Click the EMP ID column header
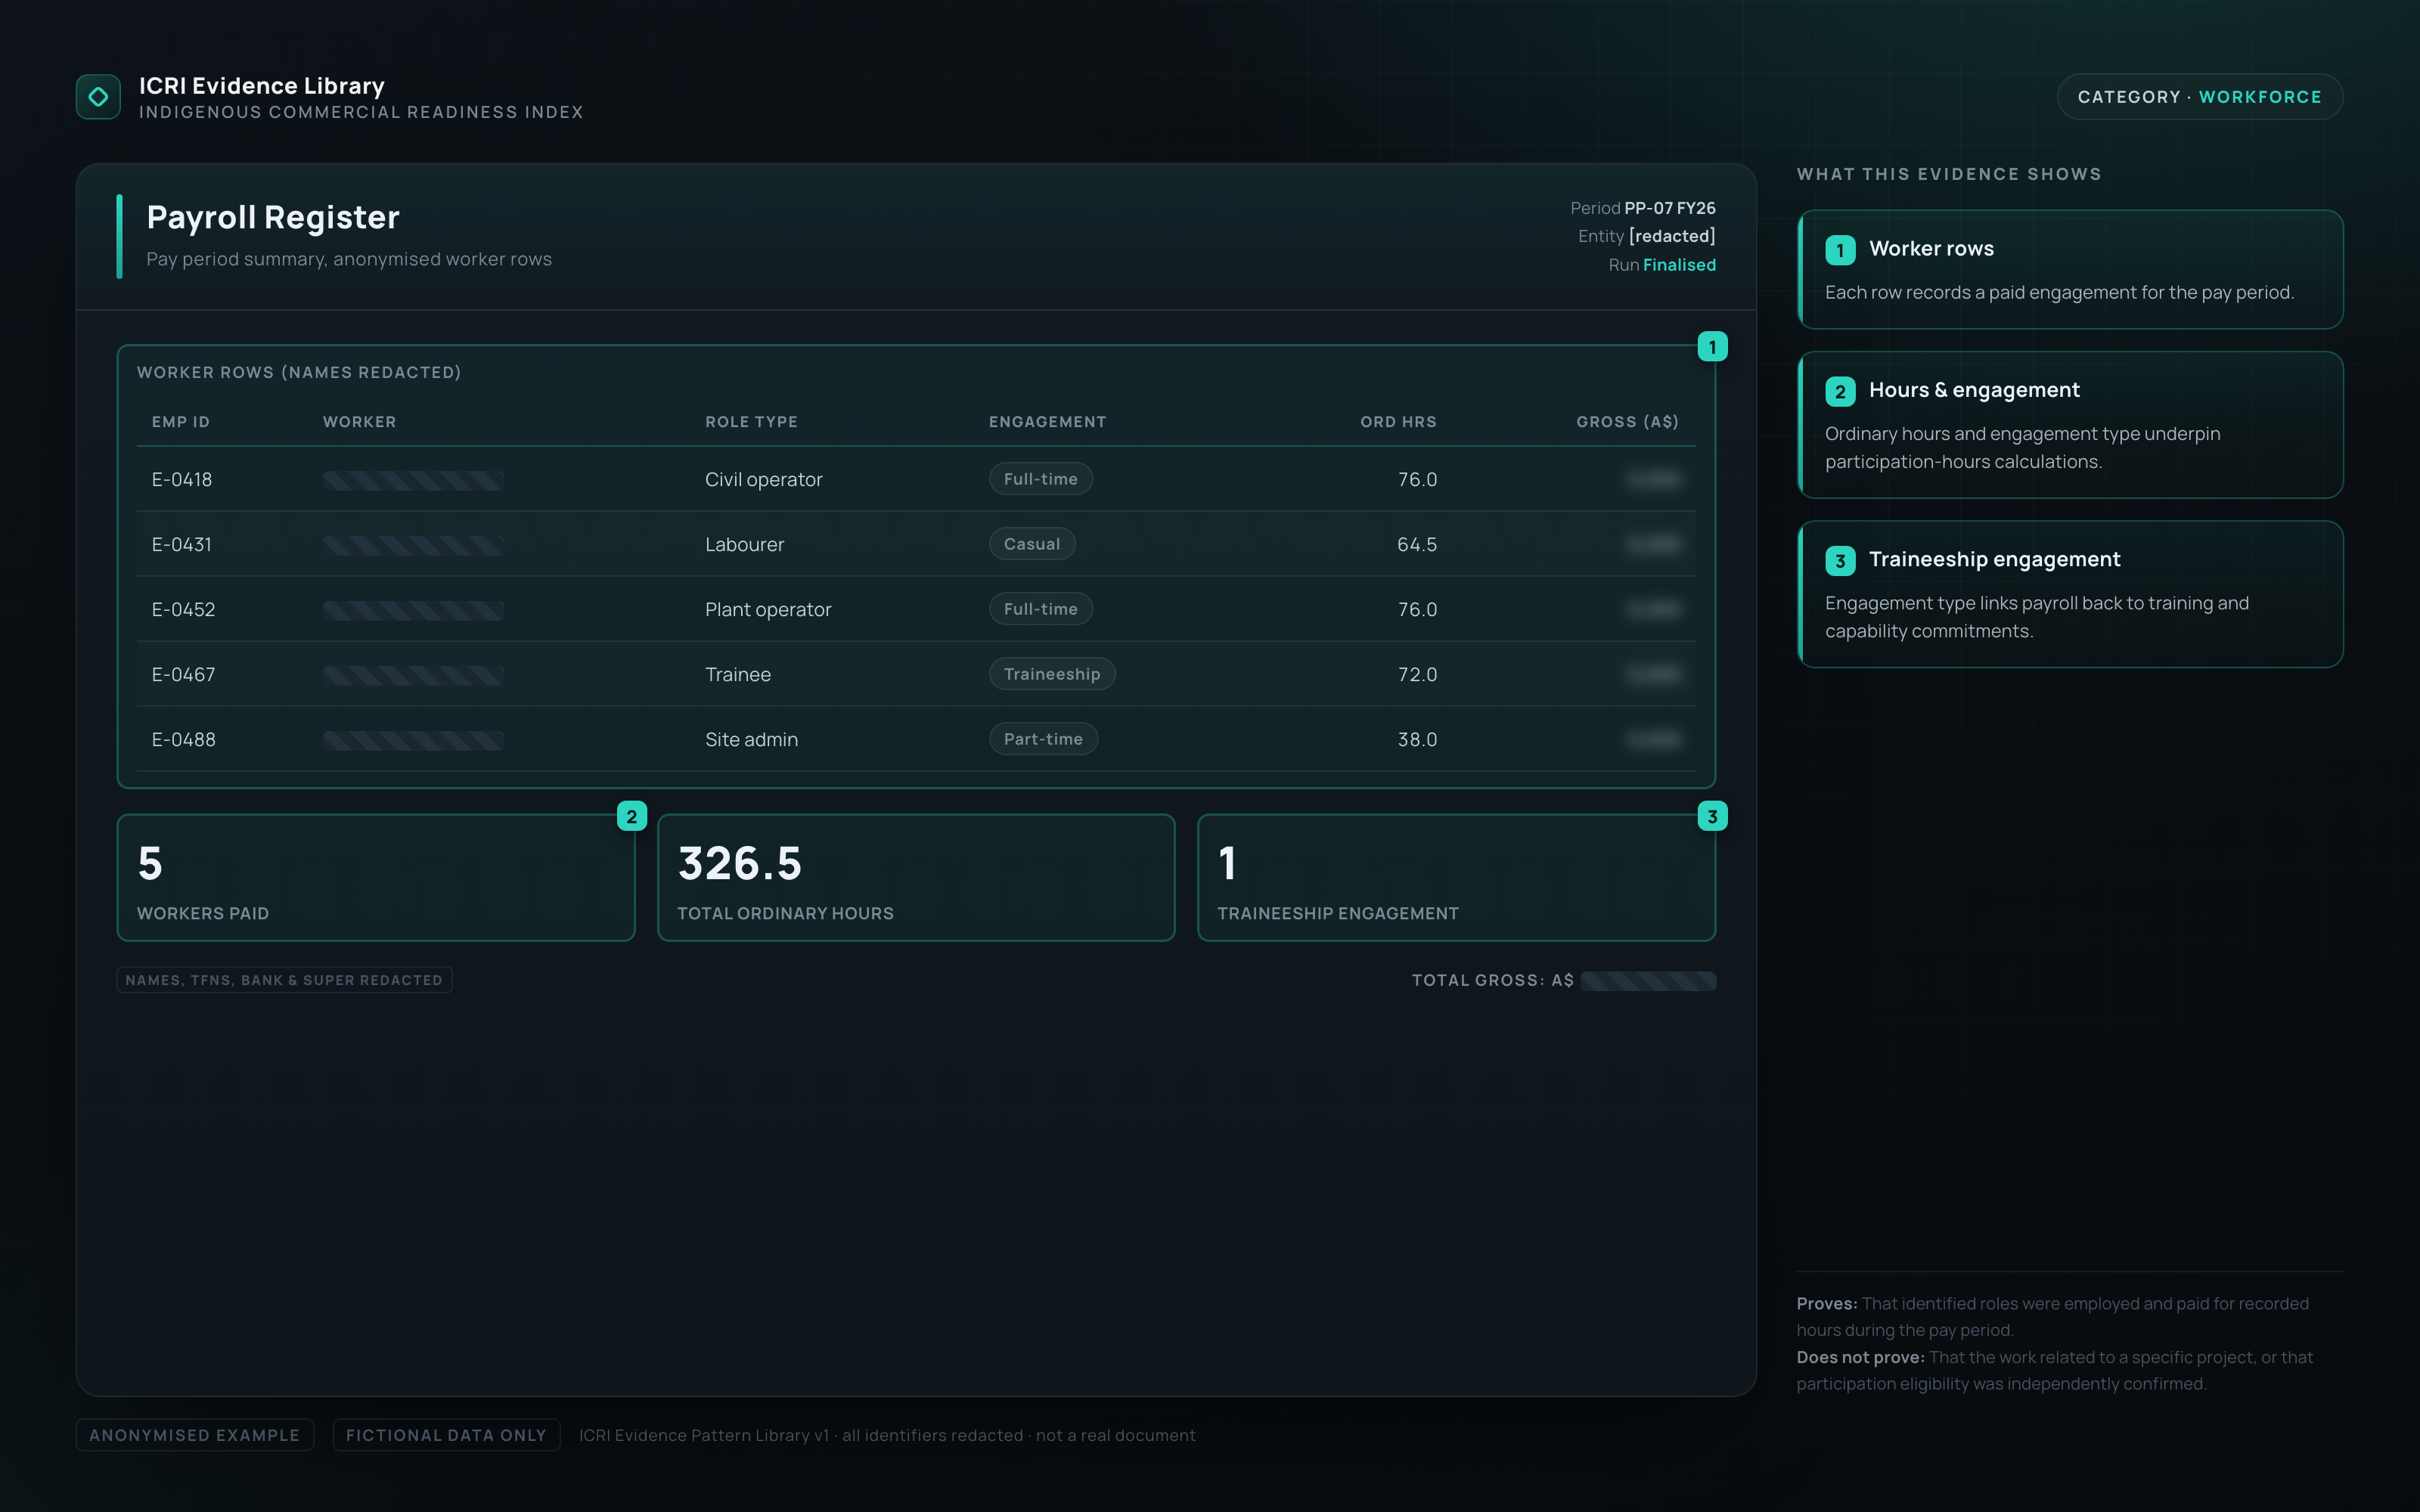The height and width of the screenshot is (1512, 2420). (x=181, y=422)
